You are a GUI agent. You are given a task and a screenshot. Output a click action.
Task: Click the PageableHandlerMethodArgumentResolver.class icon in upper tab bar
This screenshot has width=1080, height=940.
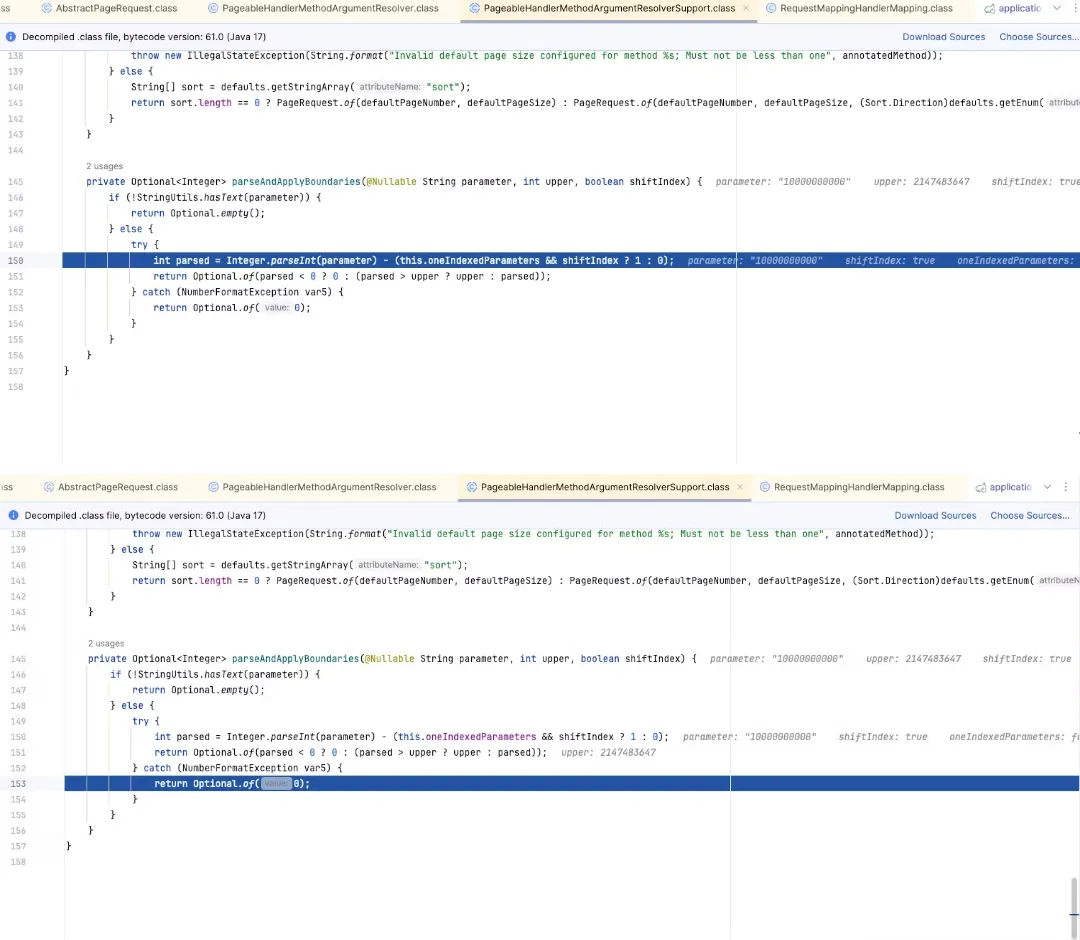pos(213,8)
